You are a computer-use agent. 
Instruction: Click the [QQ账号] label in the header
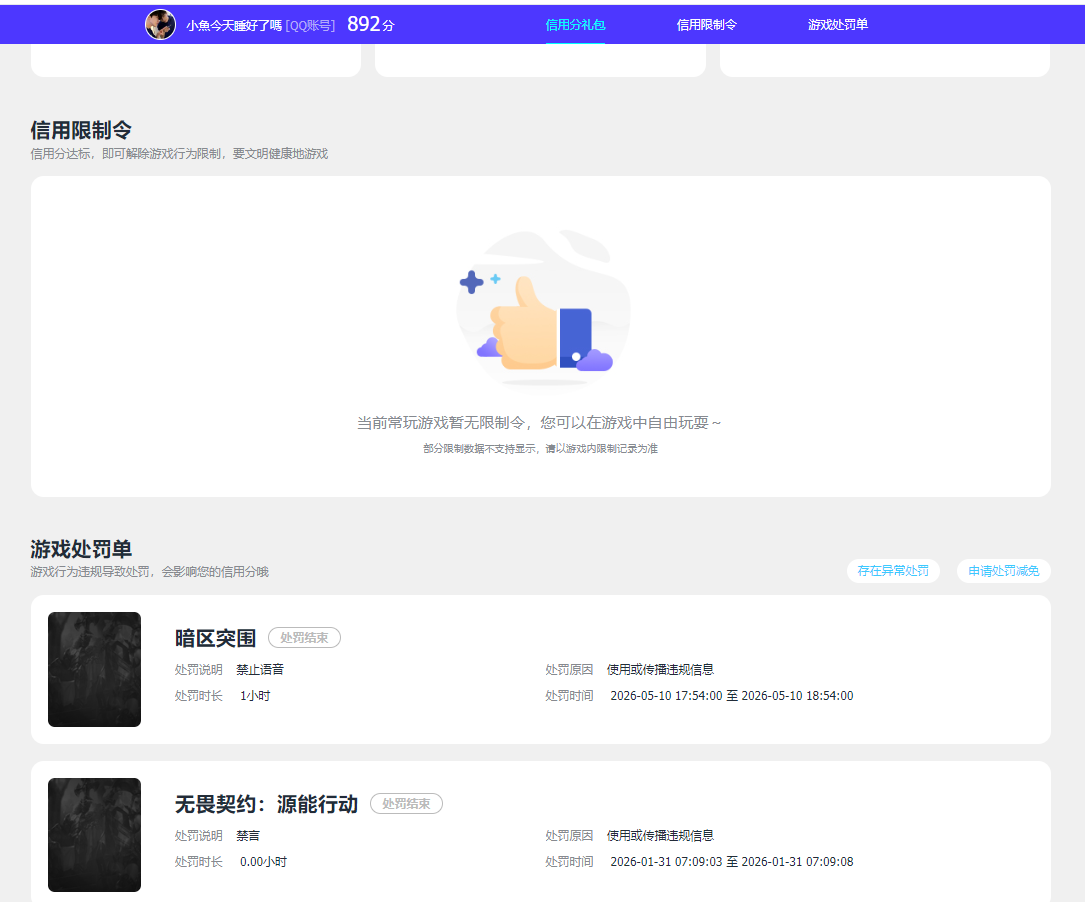[x=310, y=26]
